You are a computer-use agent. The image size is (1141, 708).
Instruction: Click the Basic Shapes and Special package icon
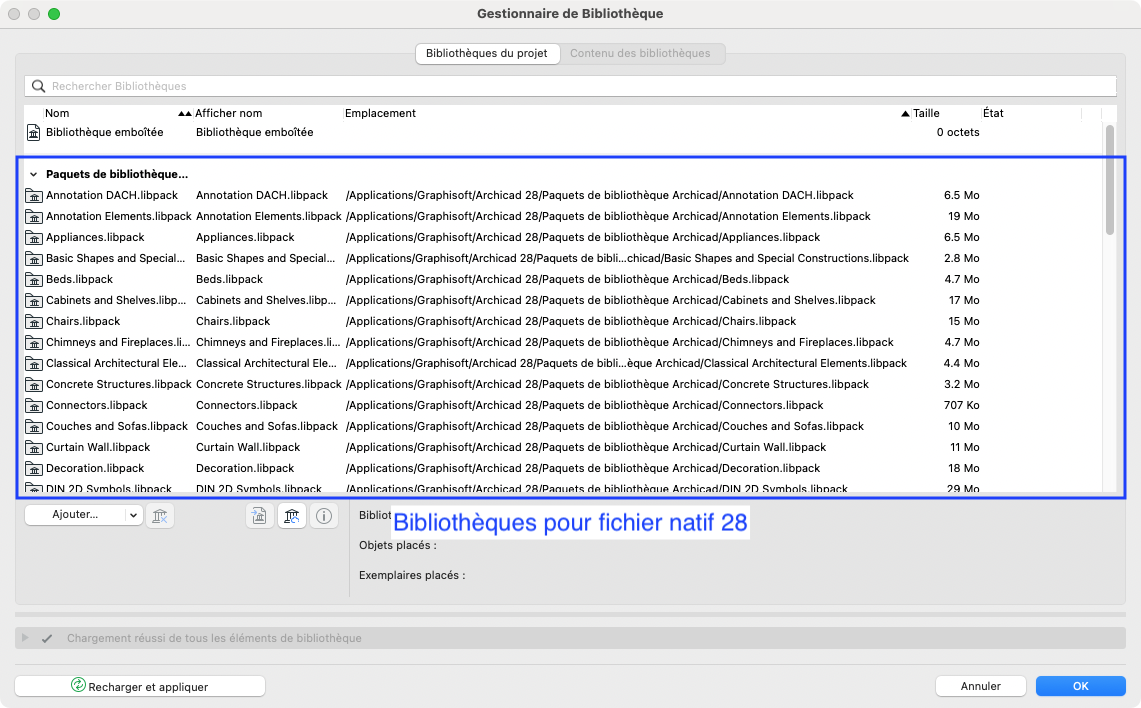coord(33,259)
